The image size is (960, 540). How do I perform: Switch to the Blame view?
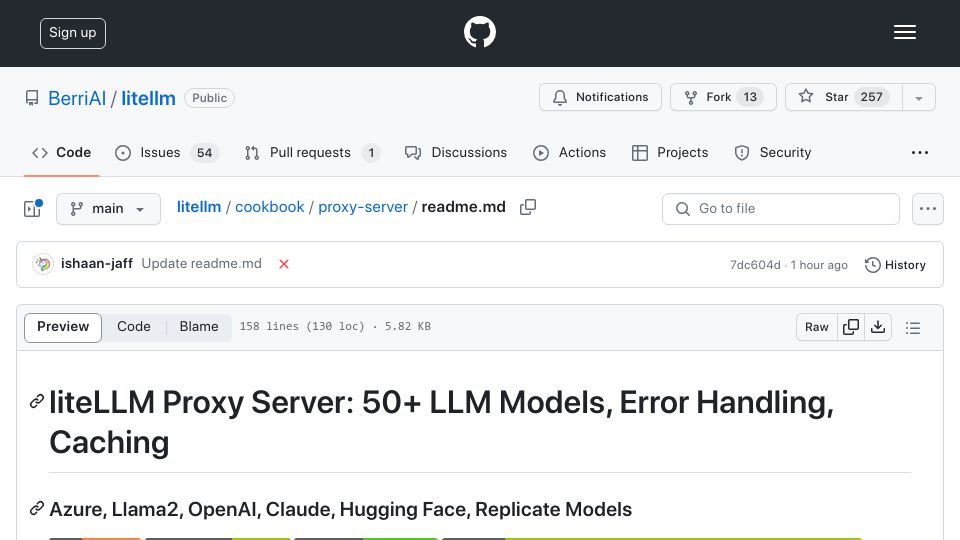pos(199,327)
